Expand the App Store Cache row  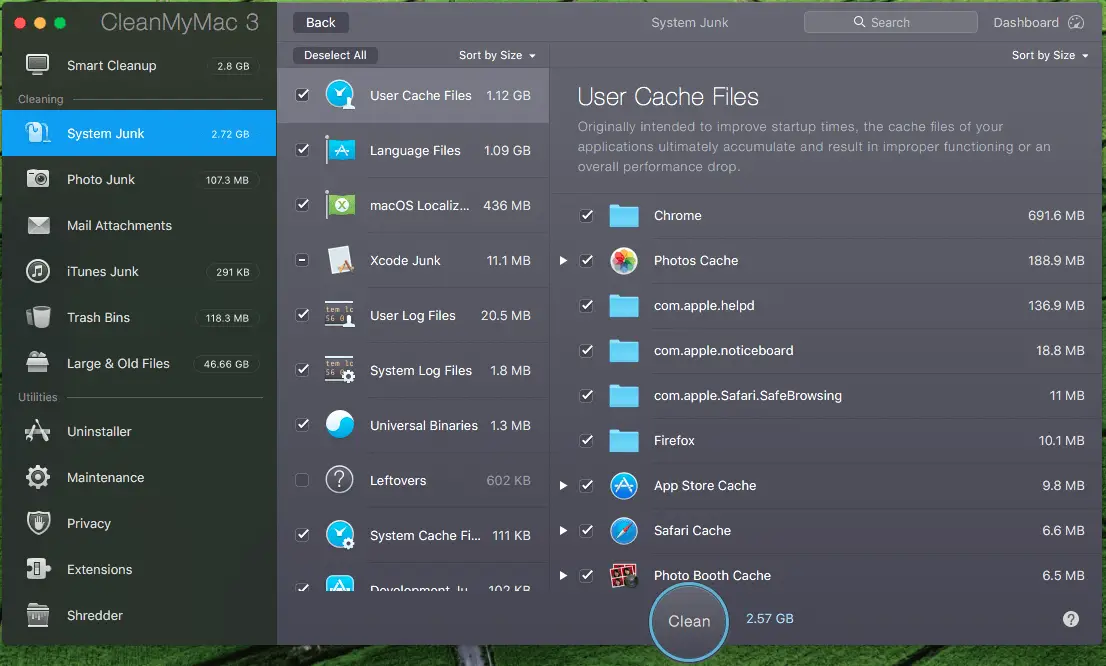[563, 485]
